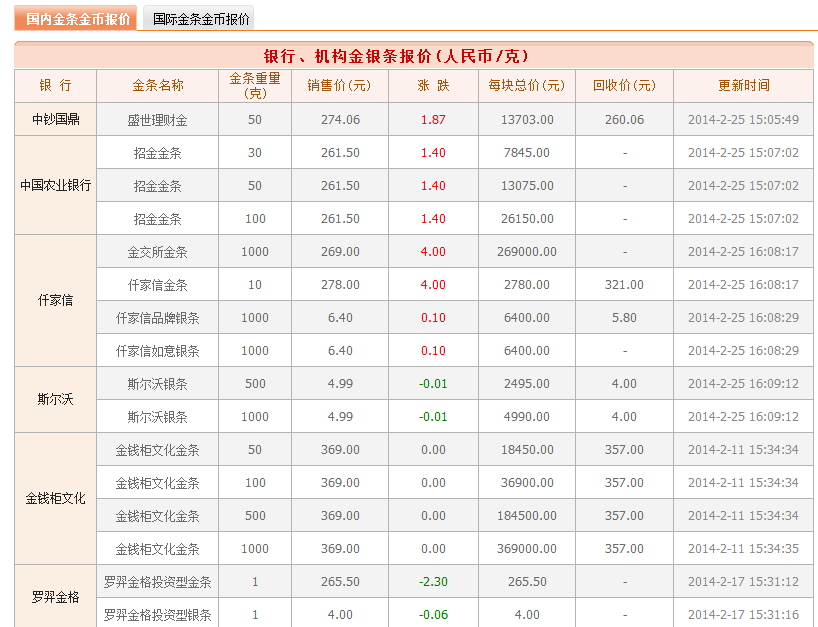Click the 回收价(元) column header
Screen dimensions: 818x627
(624, 86)
